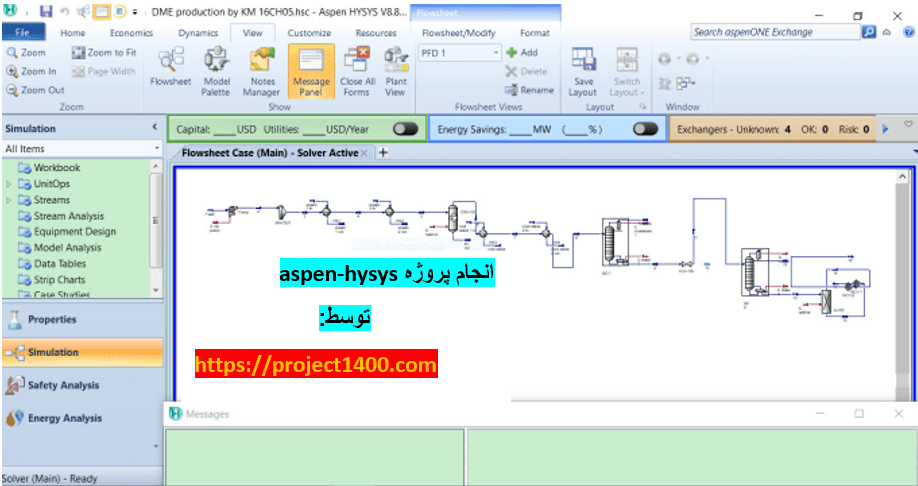Open the Safety Analysis environment
Viewport: 918px width, 486px height.
pos(82,385)
